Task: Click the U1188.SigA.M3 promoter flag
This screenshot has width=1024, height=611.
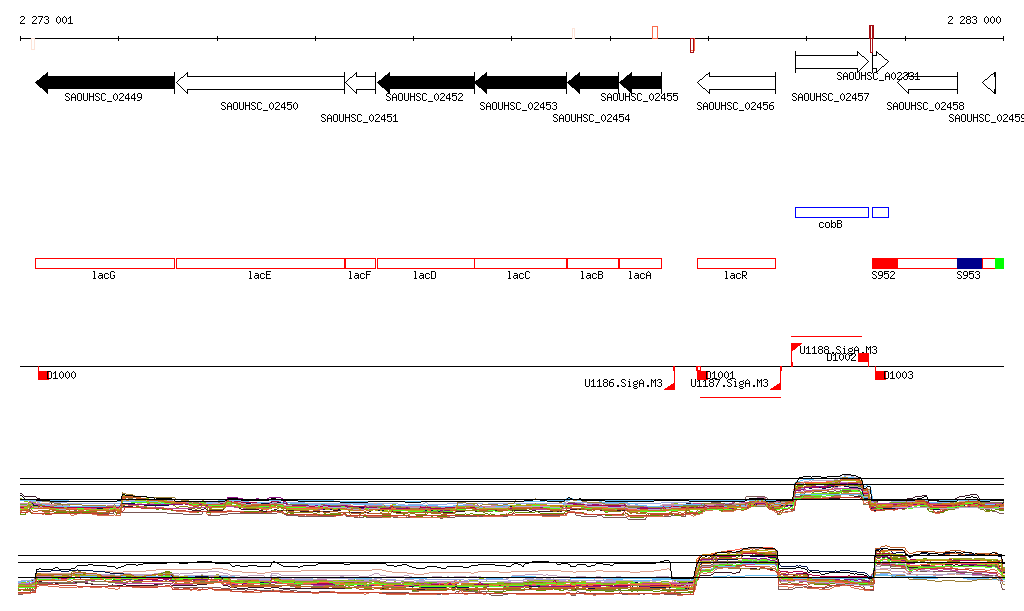Action: tap(796, 349)
